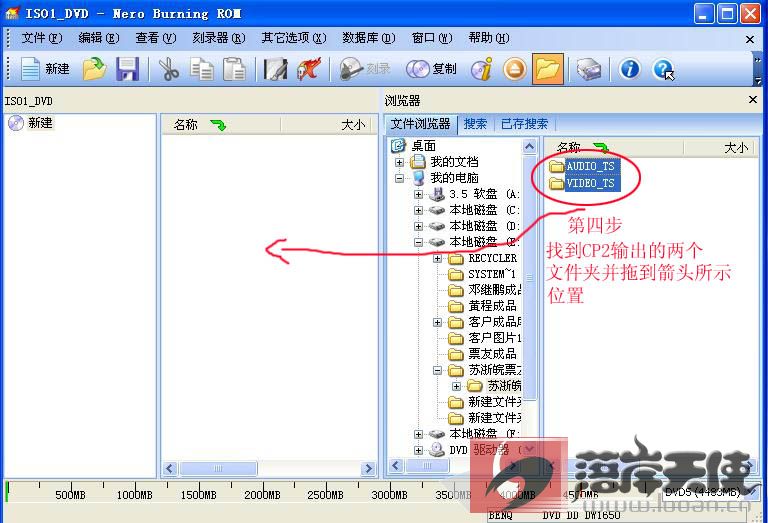The width and height of the screenshot is (768, 523).
Task: Select the 票友成品 folder
Action: [x=482, y=354]
